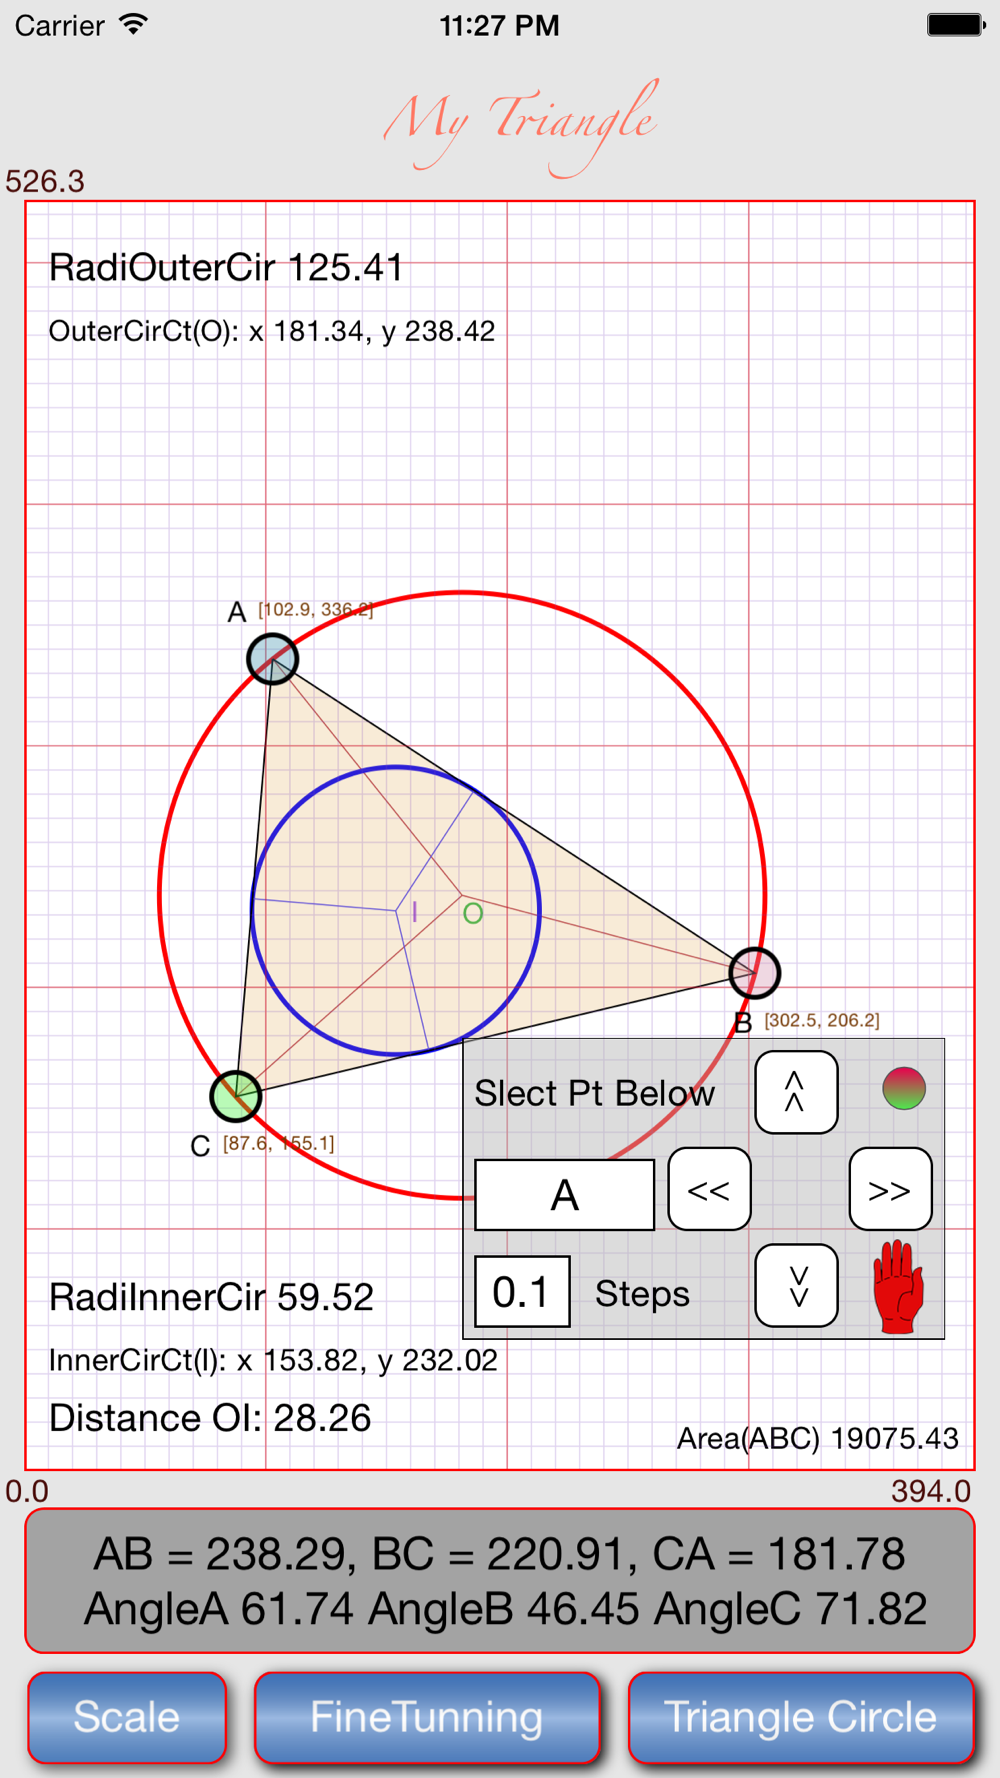Tap the move-left << button
Image resolution: width=1000 pixels, height=1778 pixels.
point(709,1189)
